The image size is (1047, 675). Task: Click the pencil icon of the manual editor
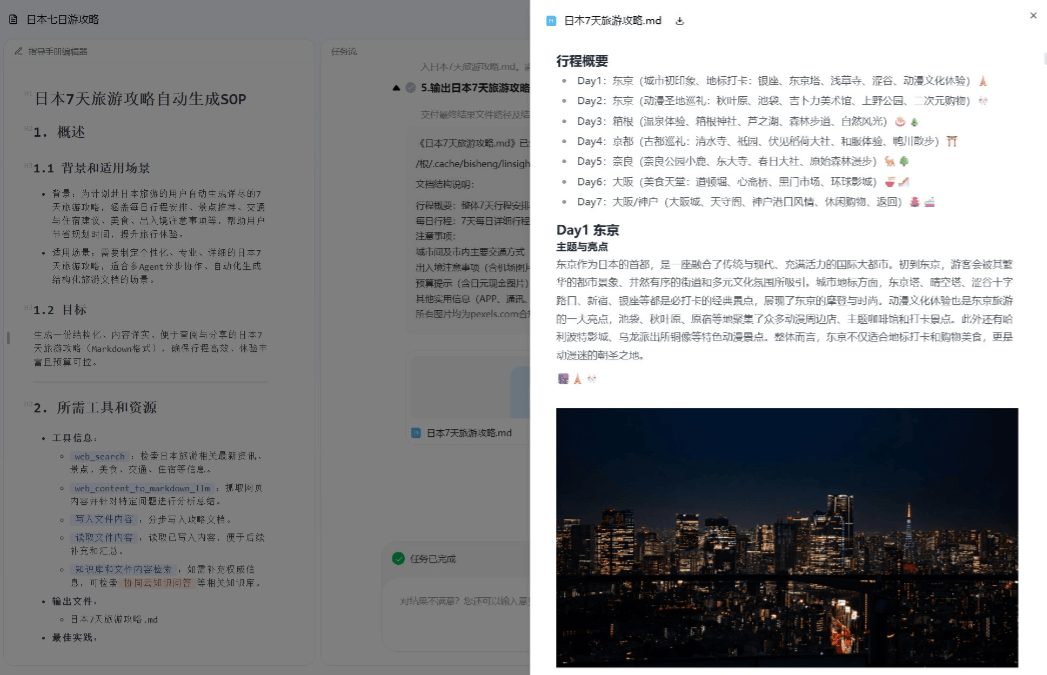coord(18,50)
